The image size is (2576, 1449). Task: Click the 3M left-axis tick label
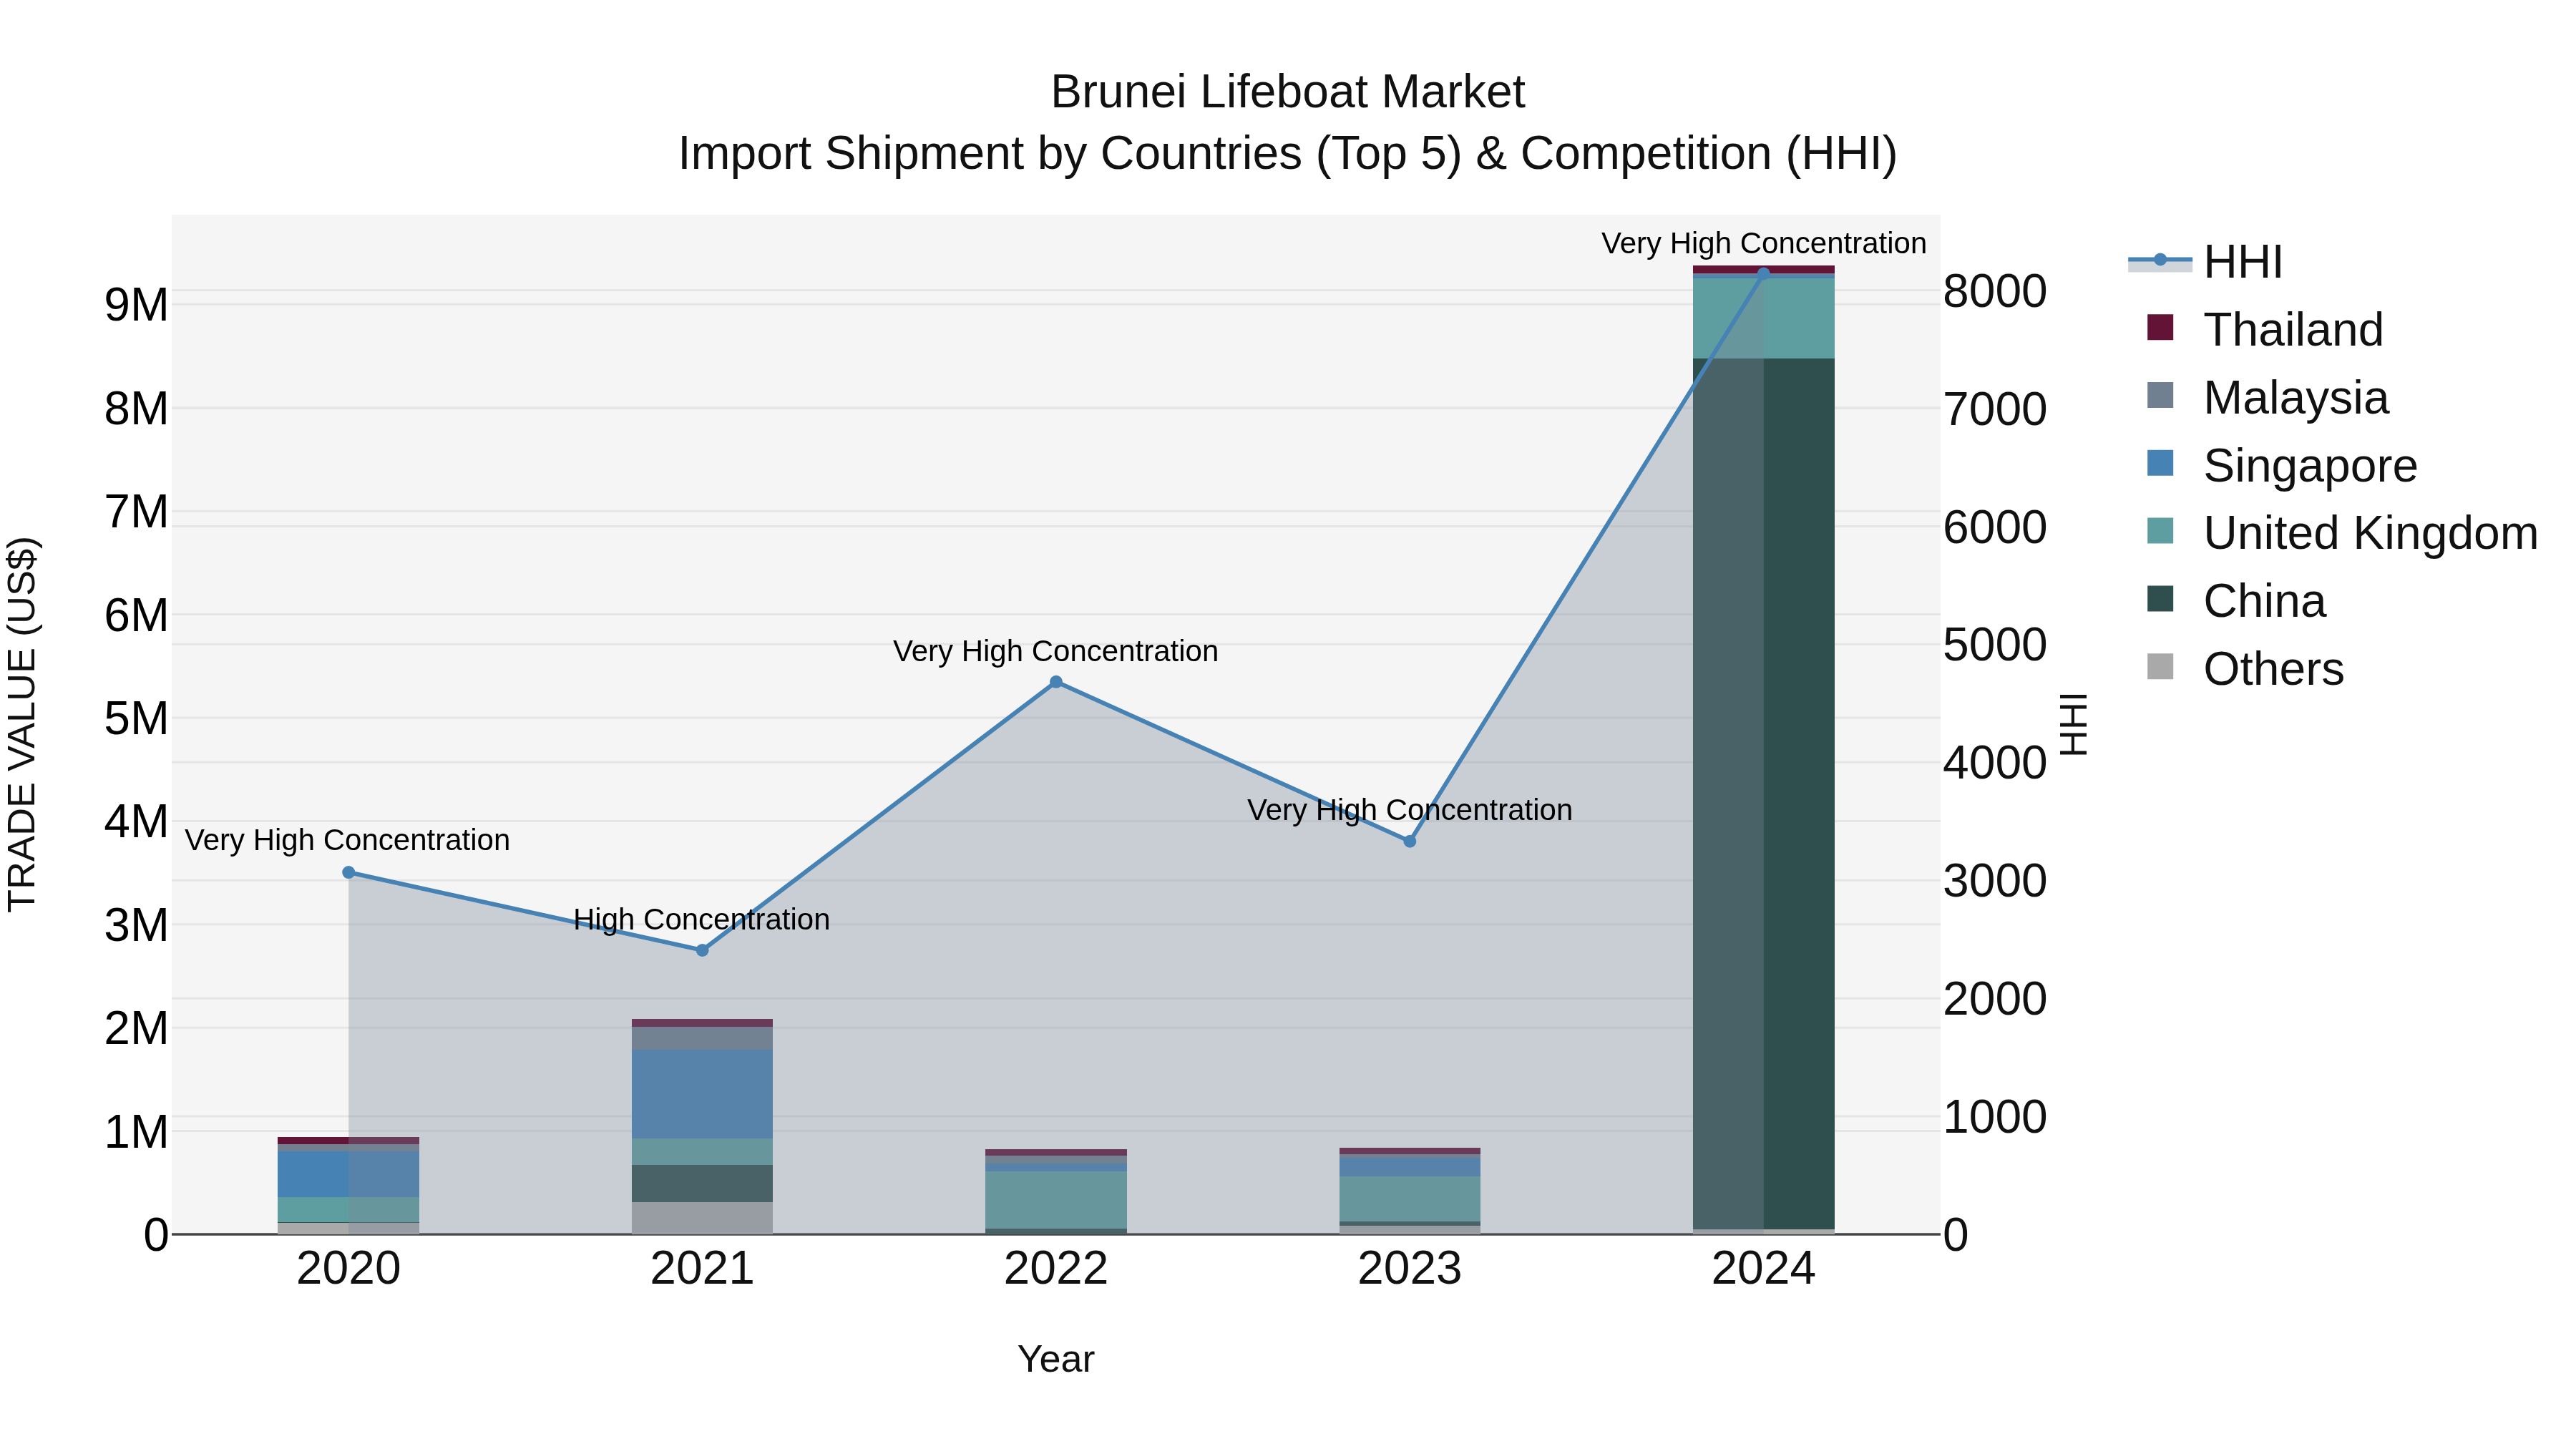[137, 925]
